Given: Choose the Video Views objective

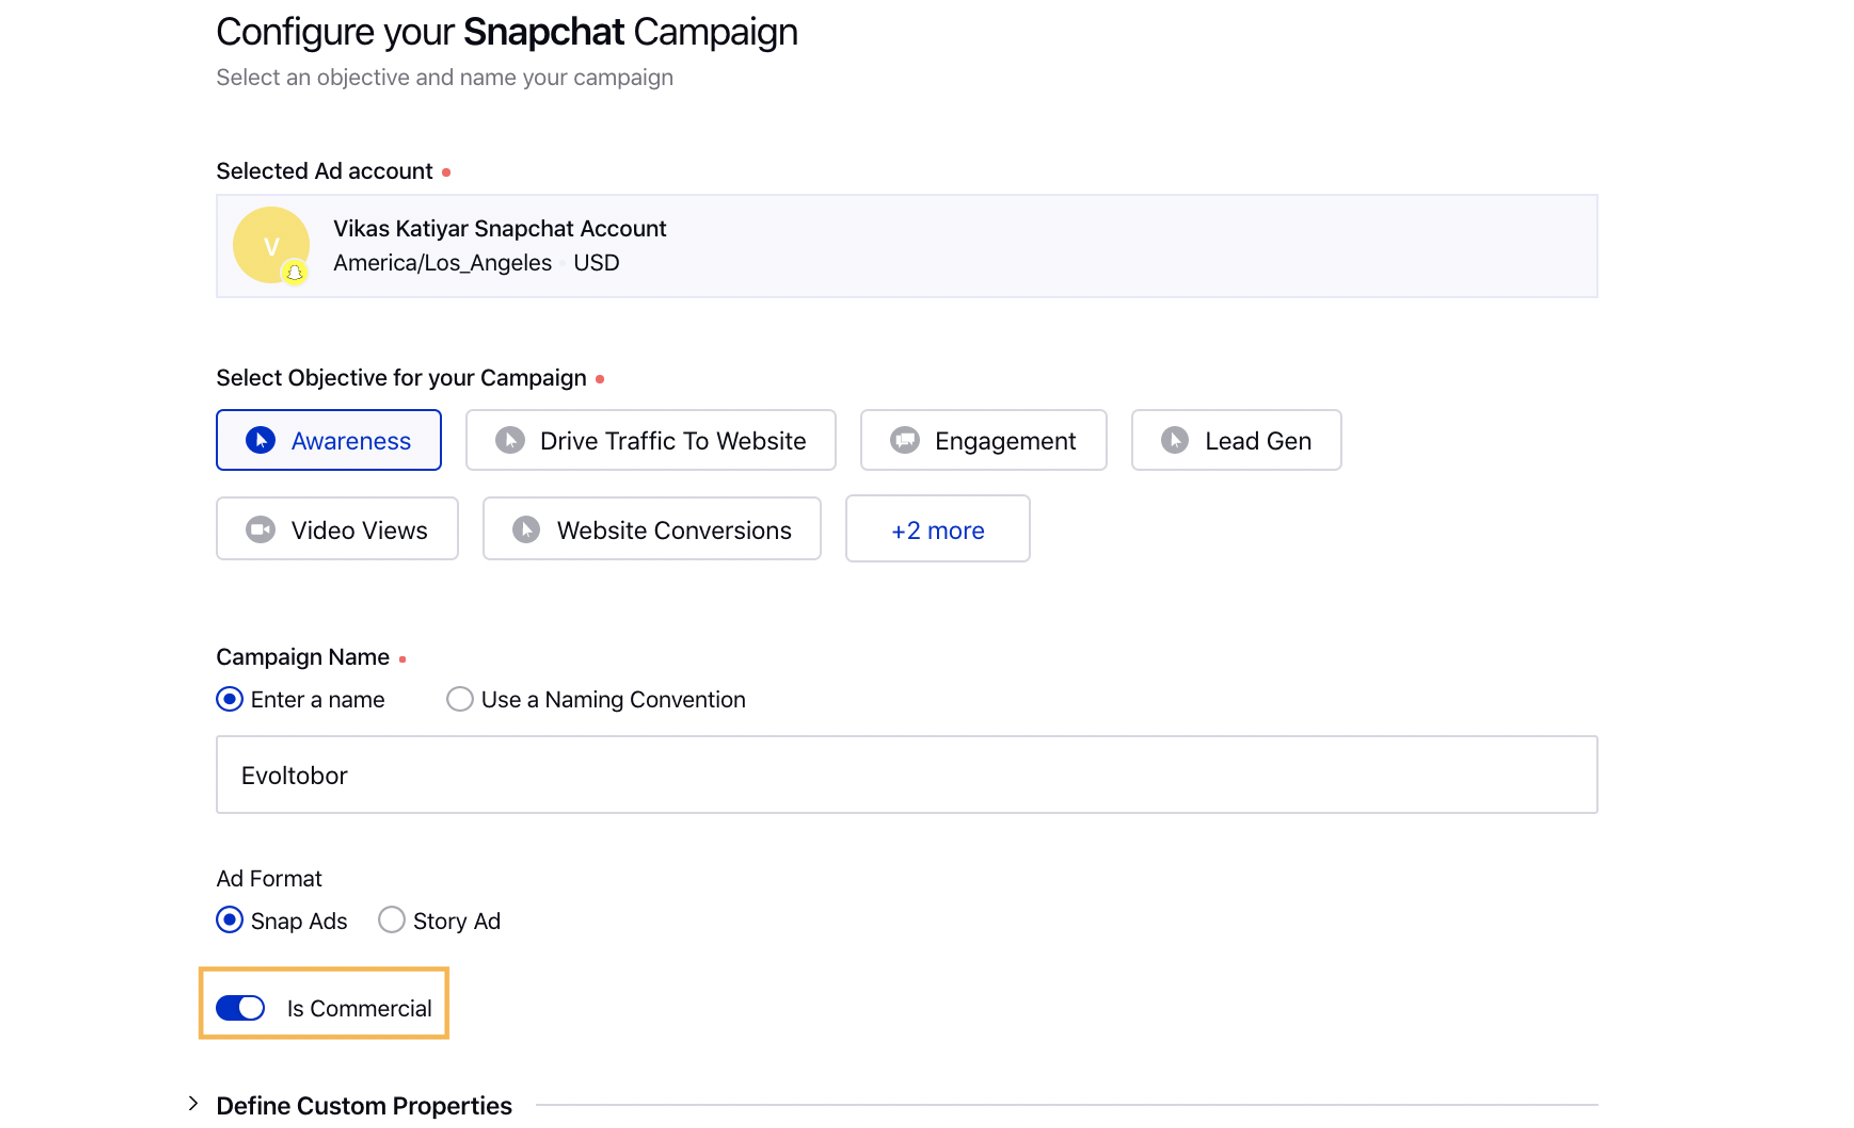Looking at the screenshot, I should 337,529.
